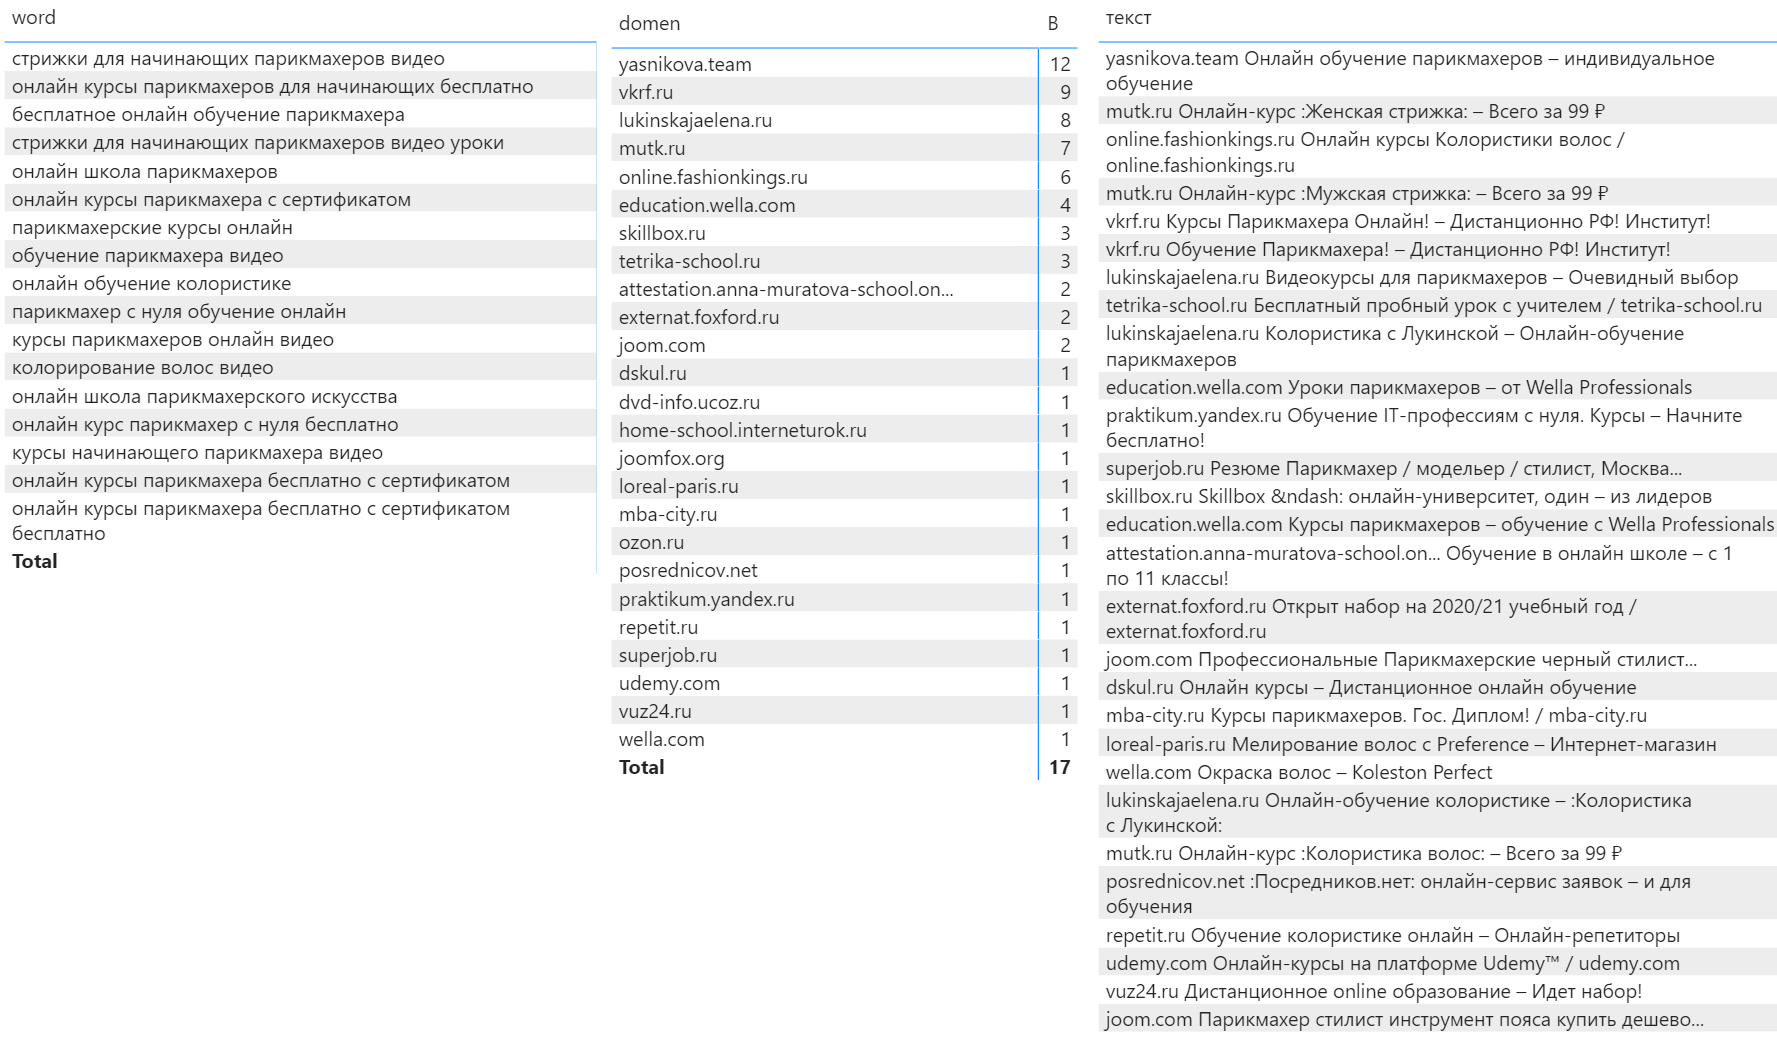Click the "word" column header
Viewport: 1777px width, 1037px height.
click(x=34, y=18)
